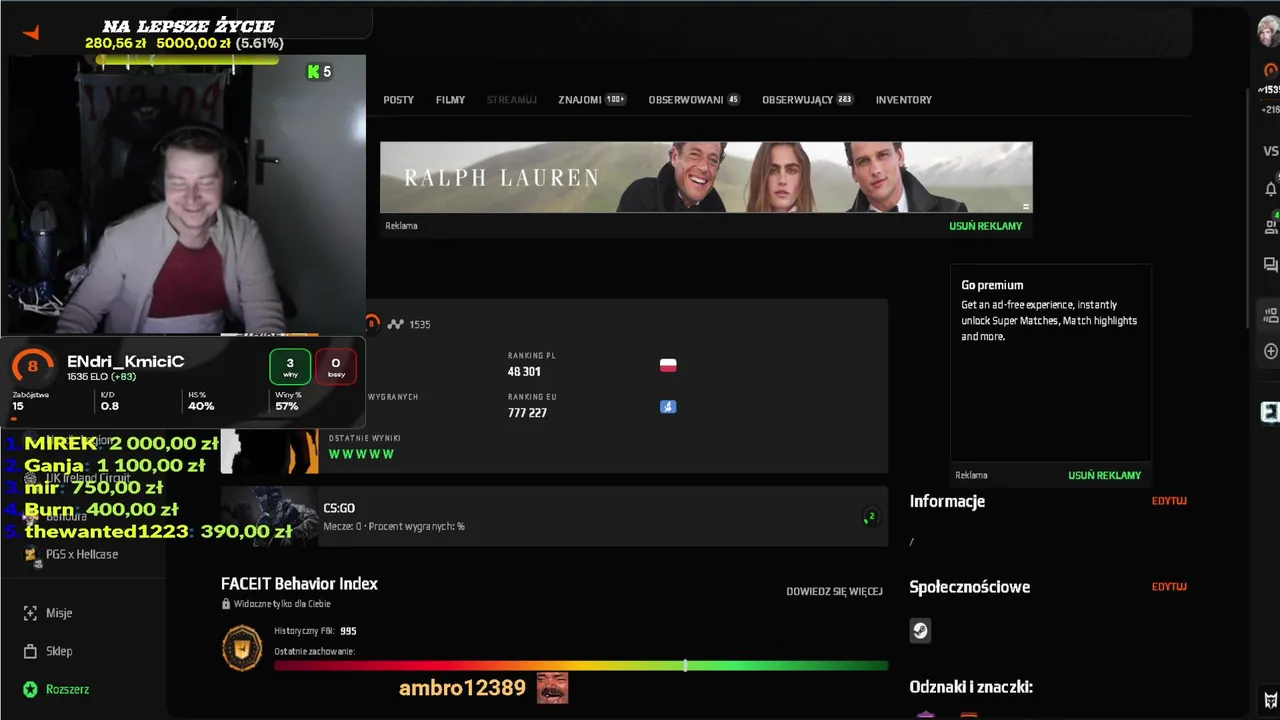Image resolution: width=1280 pixels, height=720 pixels.
Task: Click the white club logo in right sidebar
Action: point(1270,412)
